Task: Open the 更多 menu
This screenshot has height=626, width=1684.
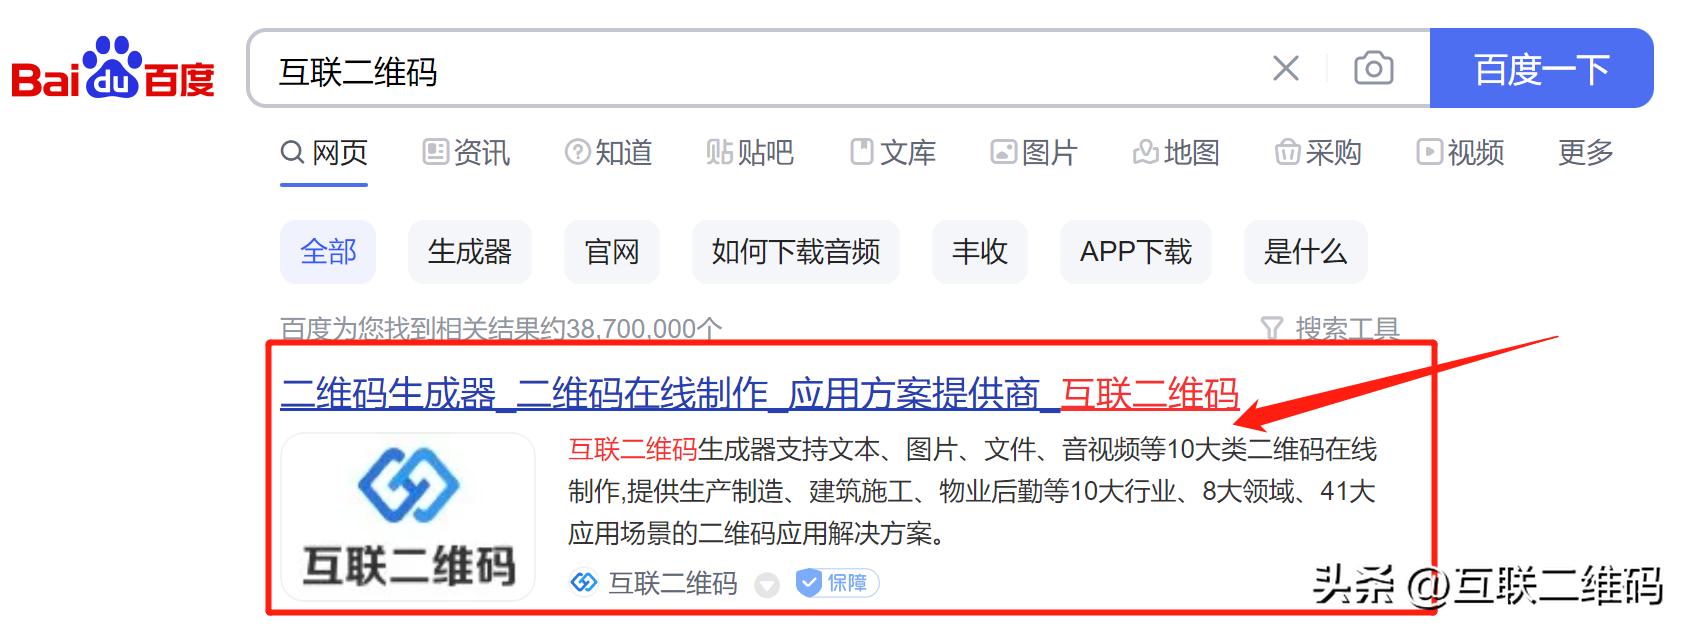Action: [1586, 153]
